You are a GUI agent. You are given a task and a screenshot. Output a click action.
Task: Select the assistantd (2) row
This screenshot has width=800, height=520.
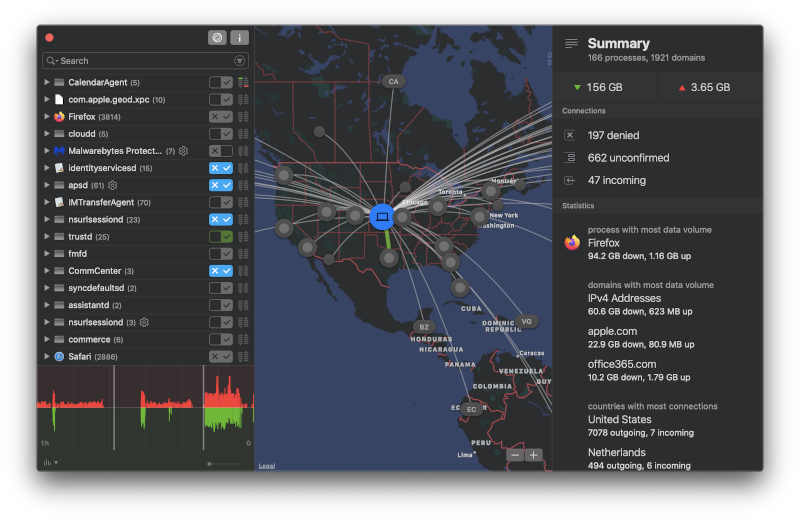coord(145,305)
